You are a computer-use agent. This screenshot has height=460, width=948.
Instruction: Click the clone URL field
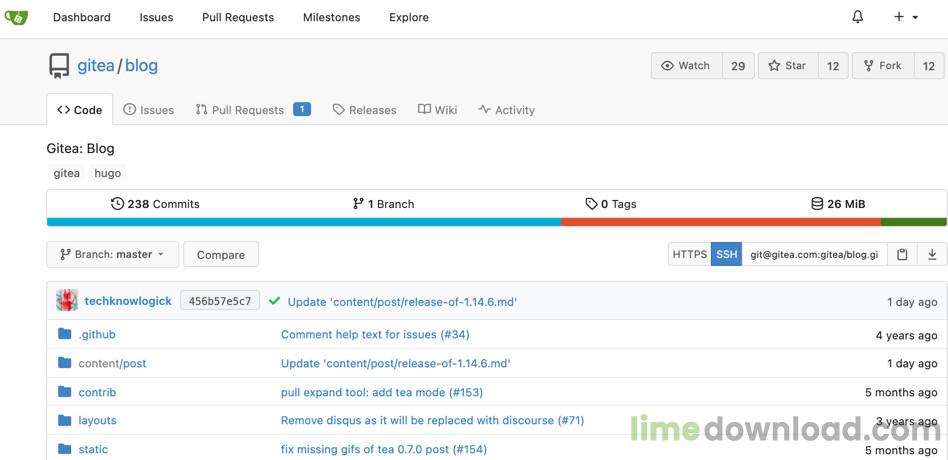(x=814, y=254)
